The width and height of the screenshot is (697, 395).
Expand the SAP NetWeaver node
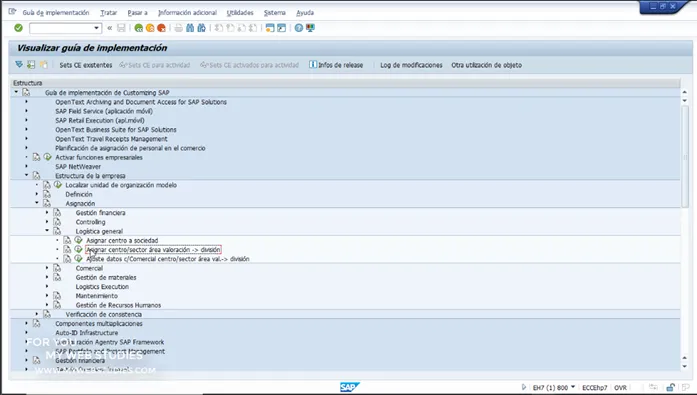pos(27,166)
